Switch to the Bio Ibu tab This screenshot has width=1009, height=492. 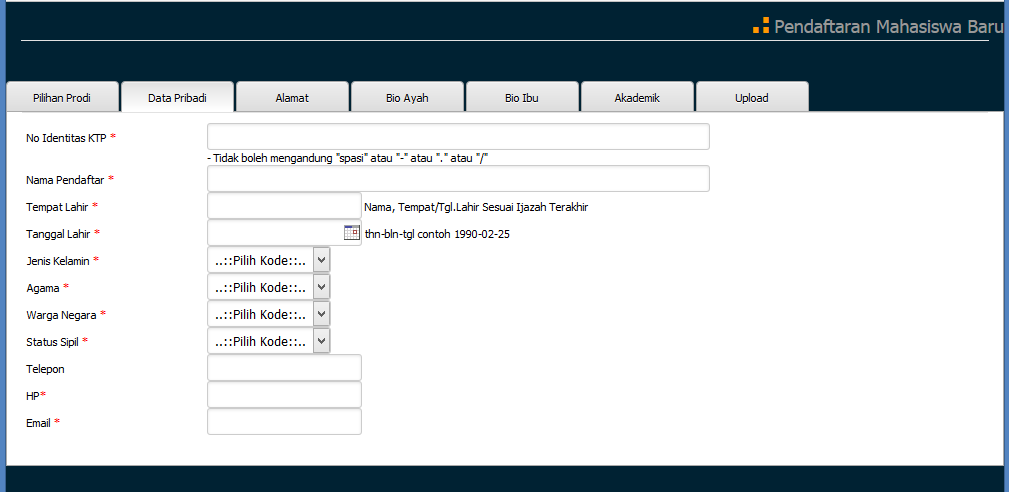pyautogui.click(x=521, y=98)
